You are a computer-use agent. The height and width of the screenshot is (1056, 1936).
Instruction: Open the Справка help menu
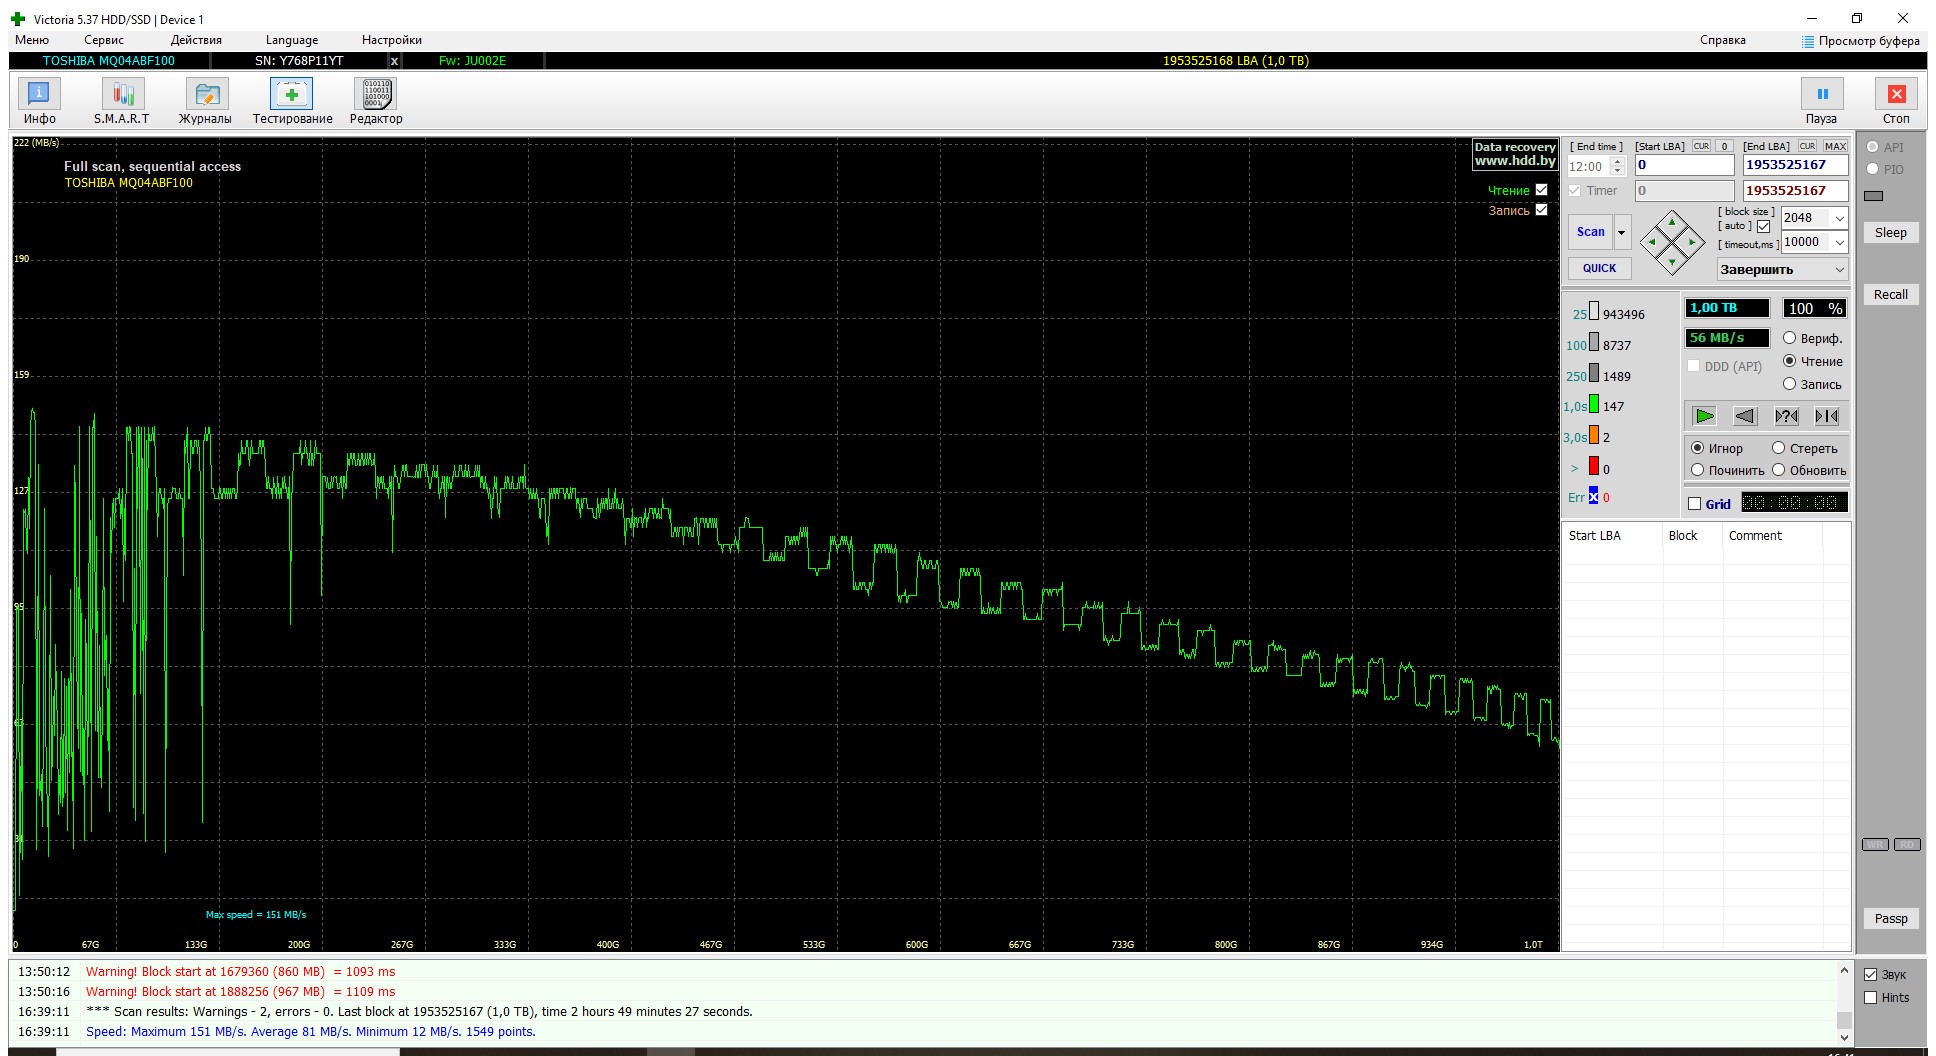1723,40
